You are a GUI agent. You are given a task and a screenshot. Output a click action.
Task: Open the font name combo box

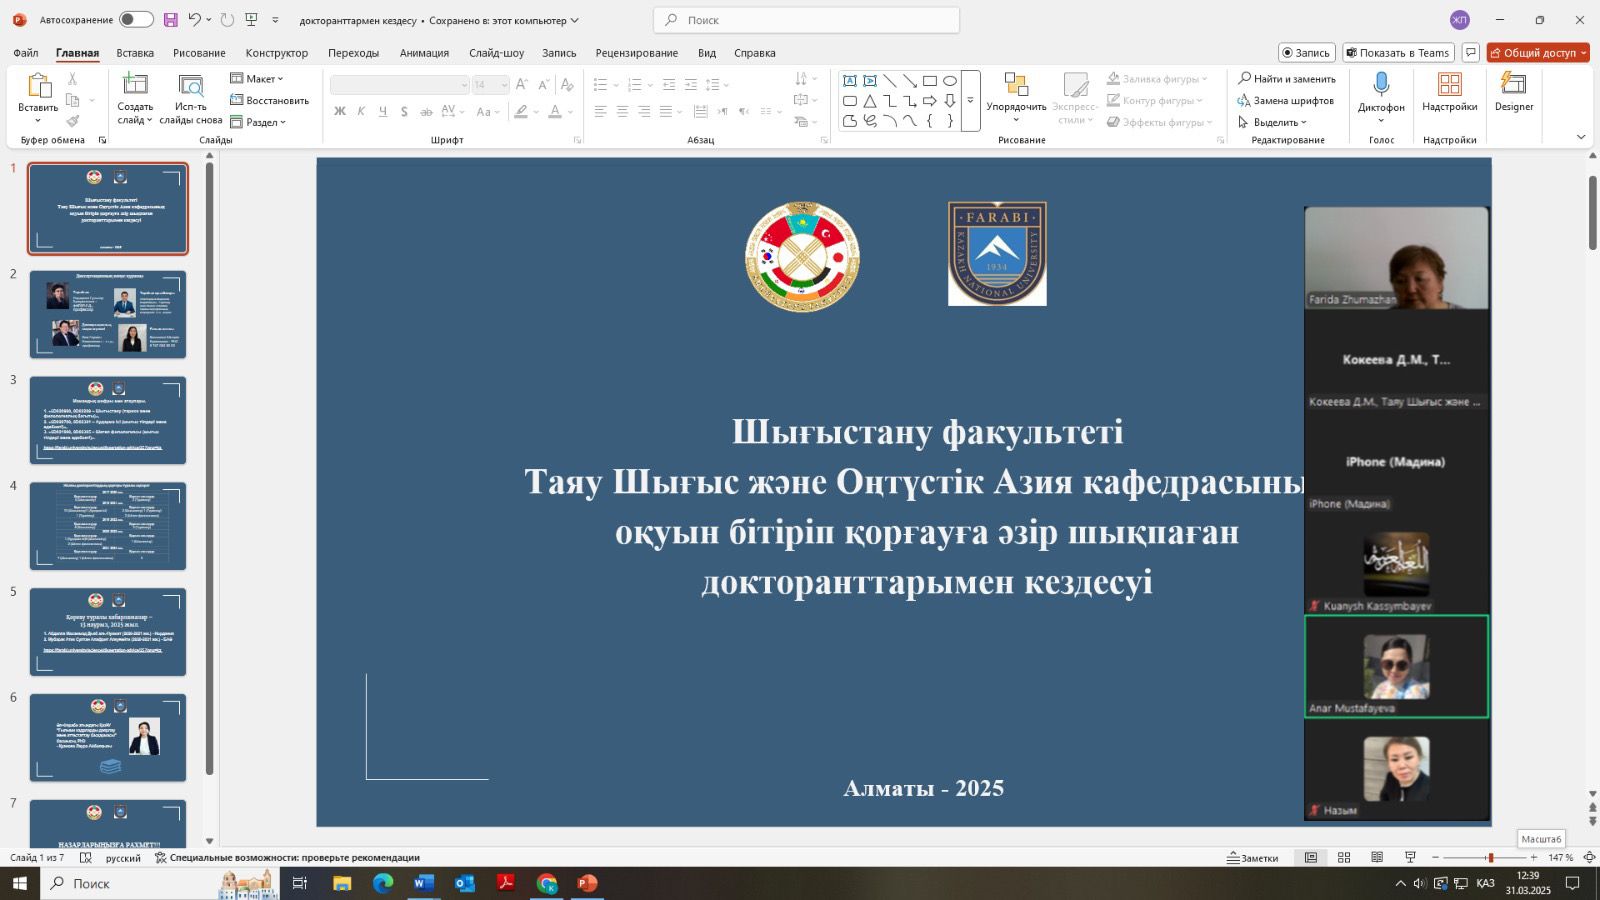click(x=400, y=85)
